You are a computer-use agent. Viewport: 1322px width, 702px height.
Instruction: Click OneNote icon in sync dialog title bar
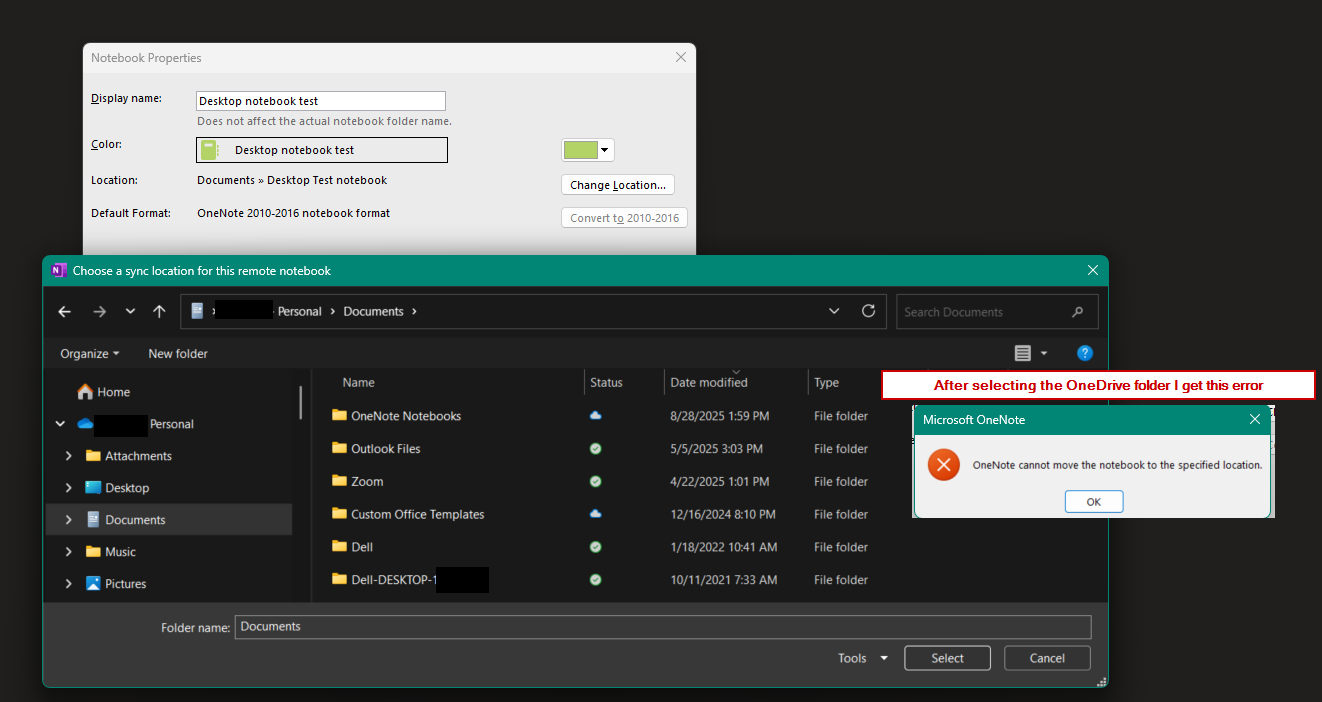click(x=58, y=271)
